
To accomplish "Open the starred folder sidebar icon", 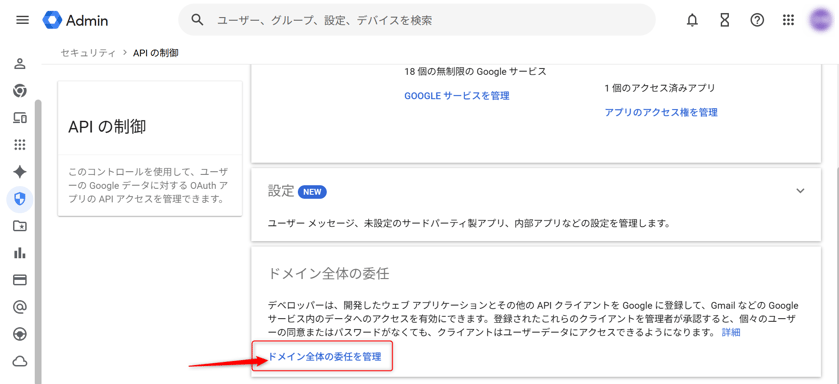I will [20, 226].
